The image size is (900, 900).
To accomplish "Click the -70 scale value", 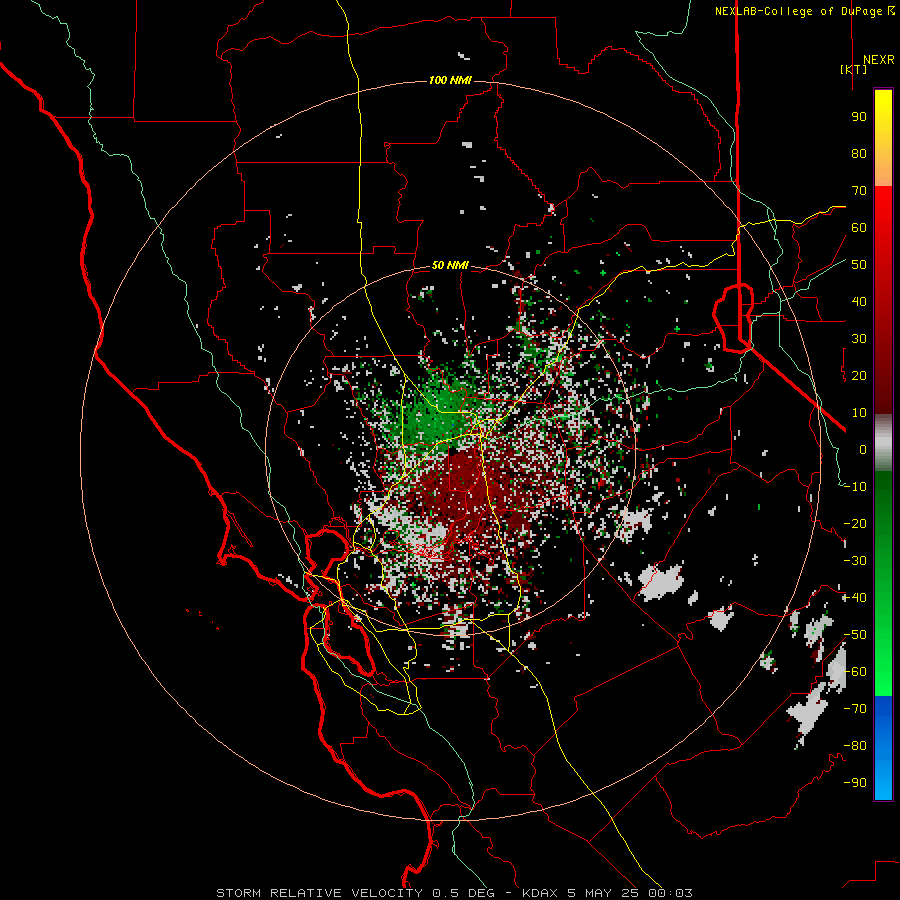I will tap(855, 709).
